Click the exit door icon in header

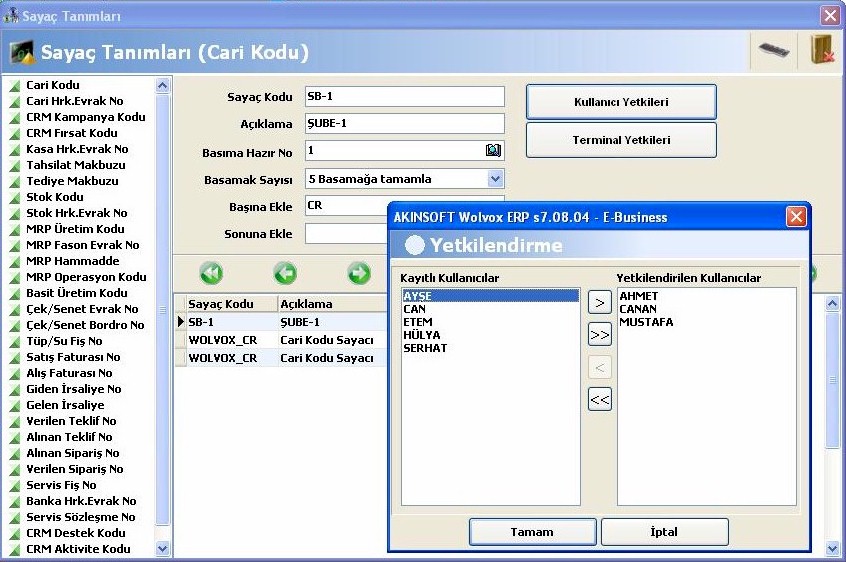(x=821, y=50)
